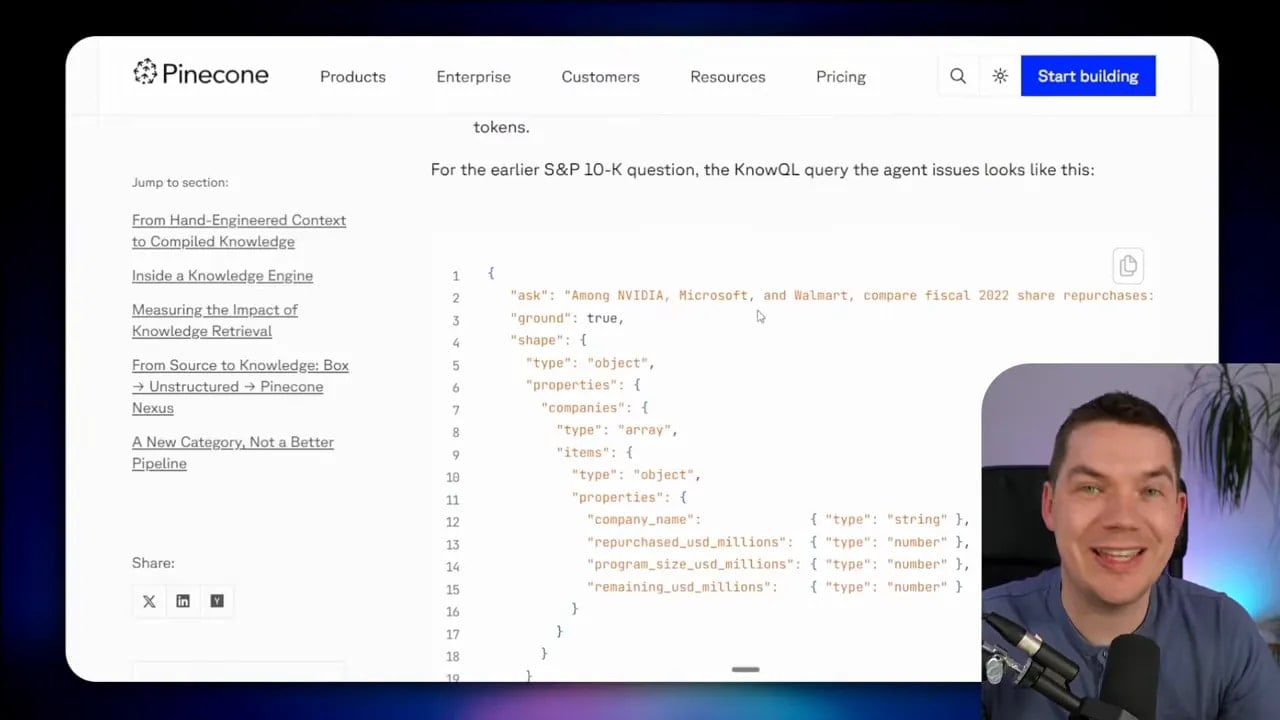Click the Start building button

1088,76
